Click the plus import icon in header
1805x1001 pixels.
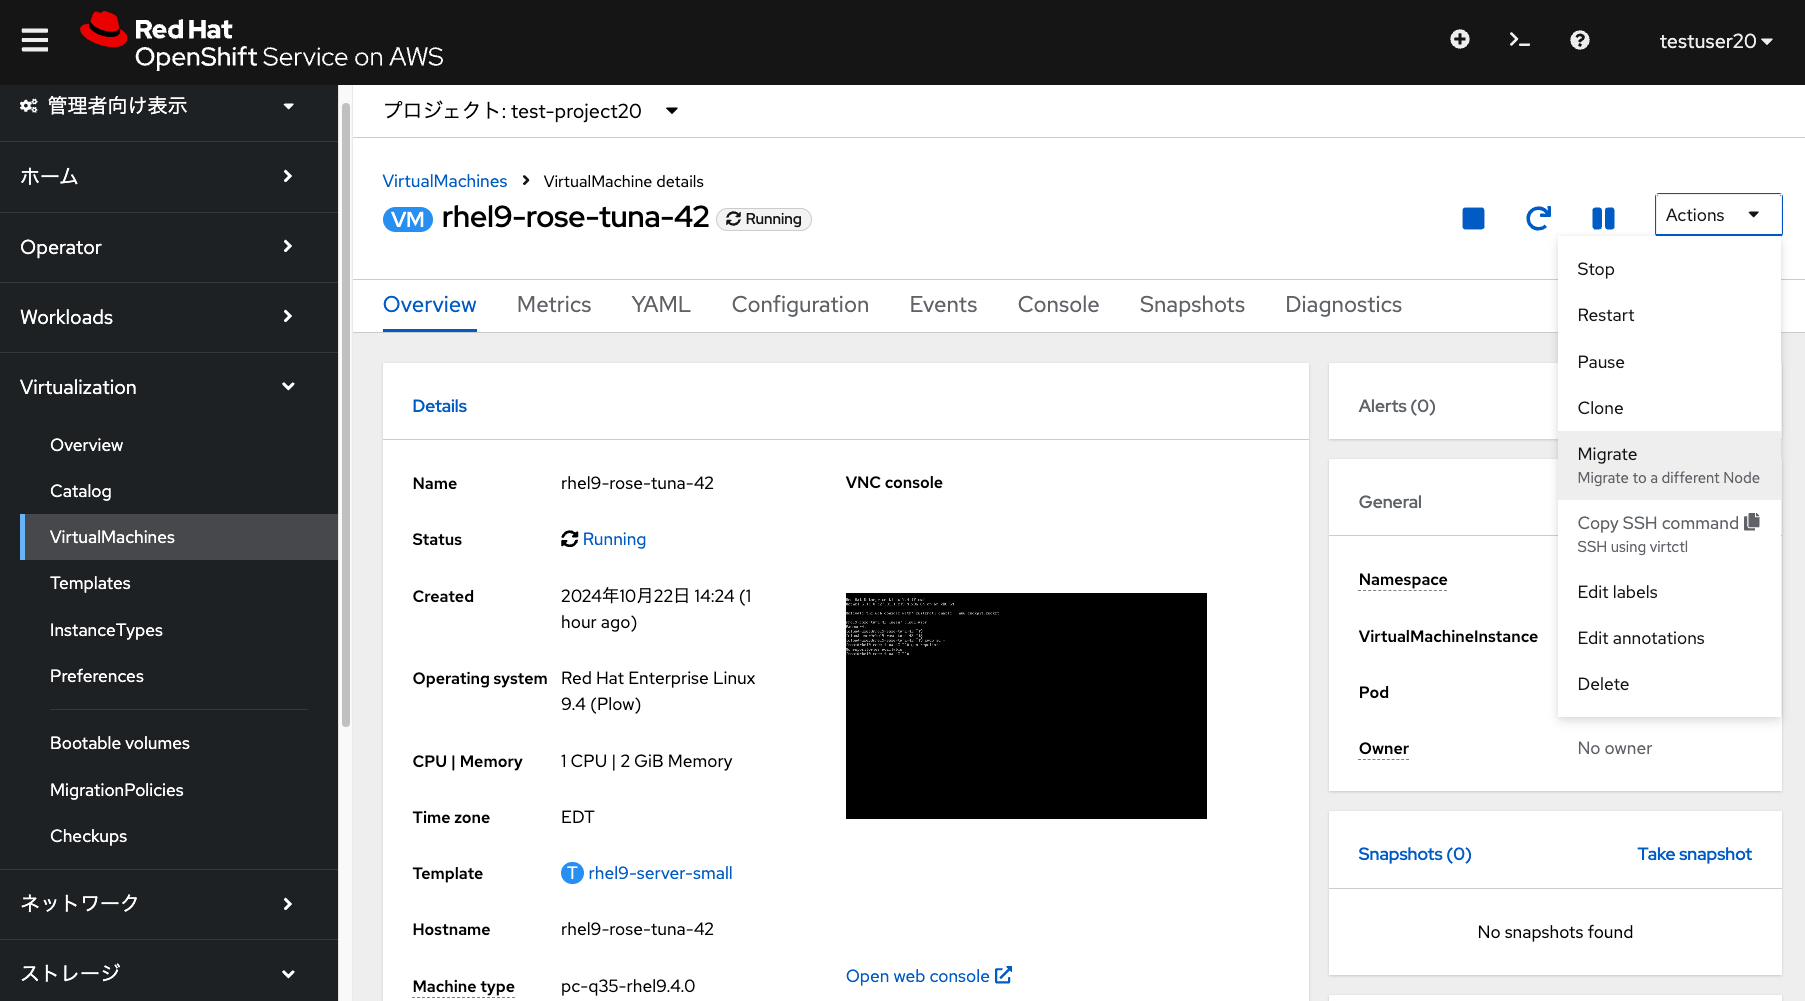coord(1460,40)
